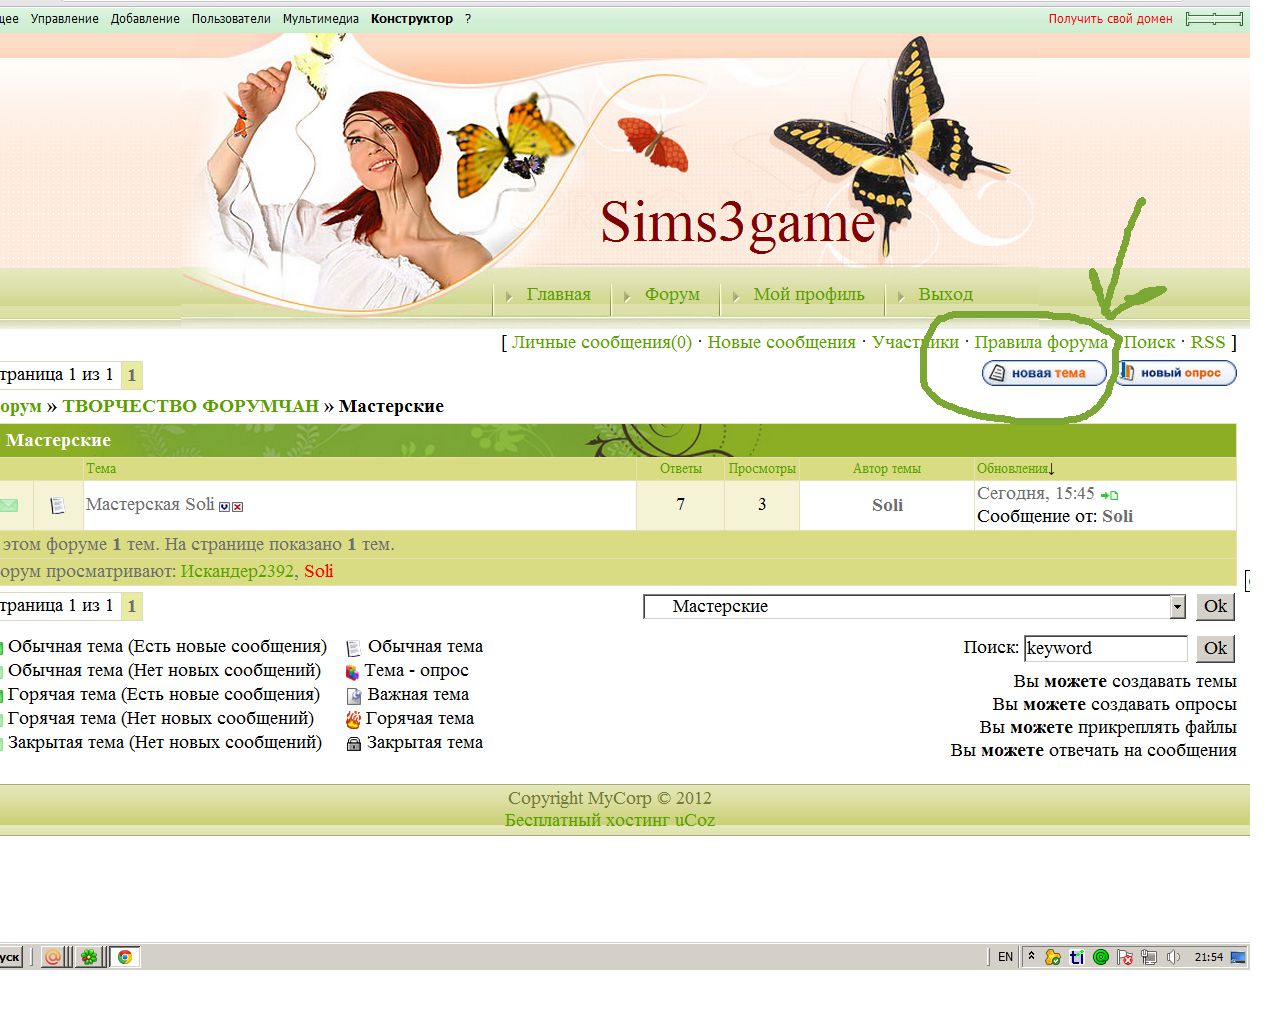This screenshot has width=1280, height=1024.
Task: Click top pagination page number 1
Action: [132, 375]
